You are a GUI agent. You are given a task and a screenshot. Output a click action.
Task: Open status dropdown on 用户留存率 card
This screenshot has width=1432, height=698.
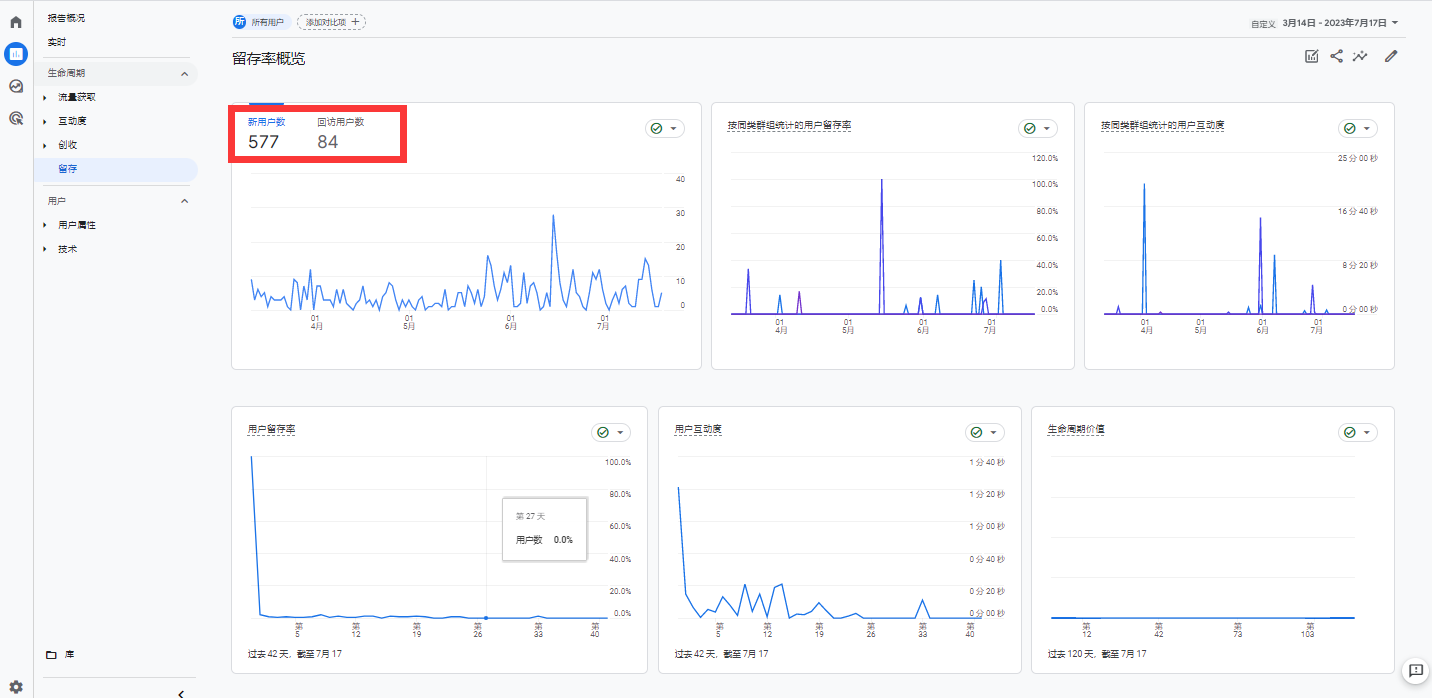(x=611, y=432)
